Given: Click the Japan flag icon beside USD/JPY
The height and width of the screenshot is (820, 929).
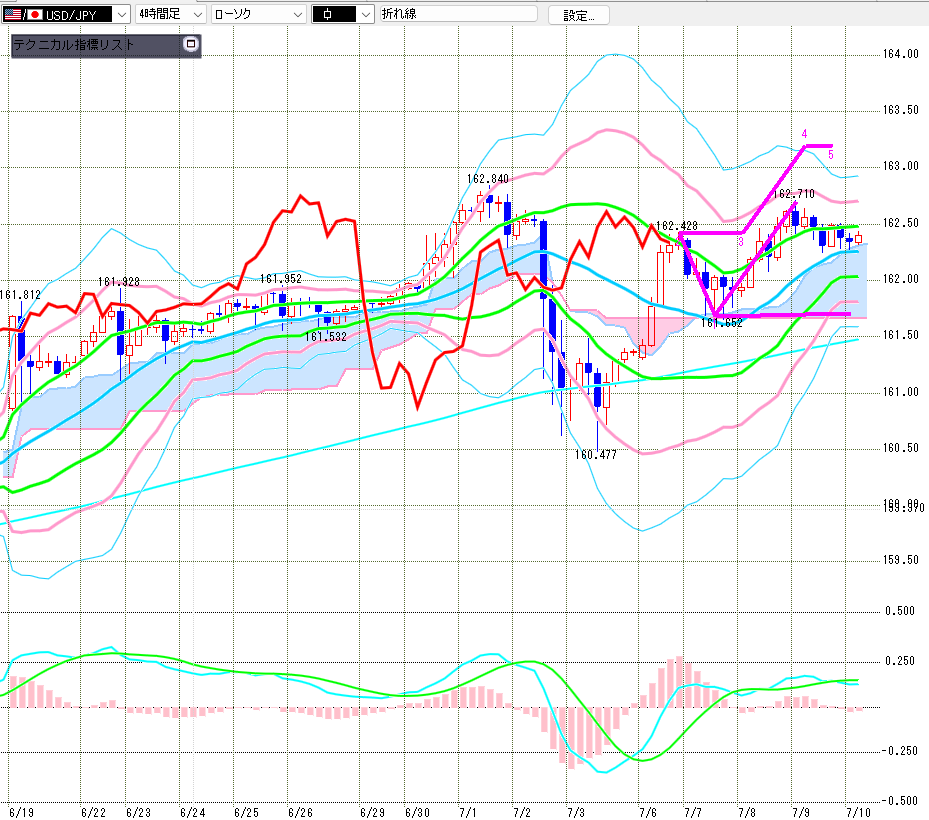Looking at the screenshot, I should tap(35, 15).
